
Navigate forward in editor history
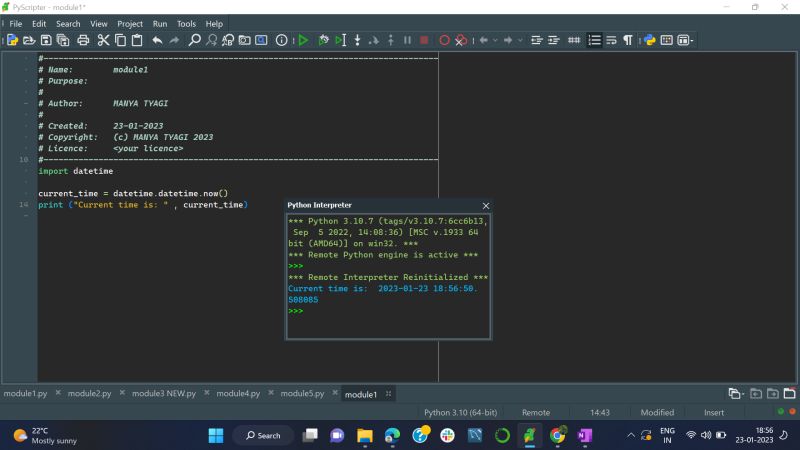coord(508,40)
